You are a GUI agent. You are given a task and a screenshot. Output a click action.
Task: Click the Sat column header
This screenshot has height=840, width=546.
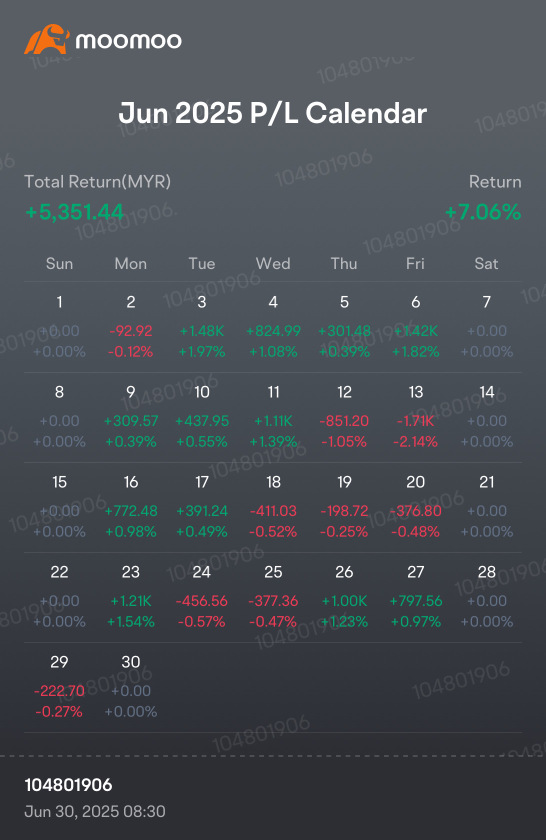[487, 264]
